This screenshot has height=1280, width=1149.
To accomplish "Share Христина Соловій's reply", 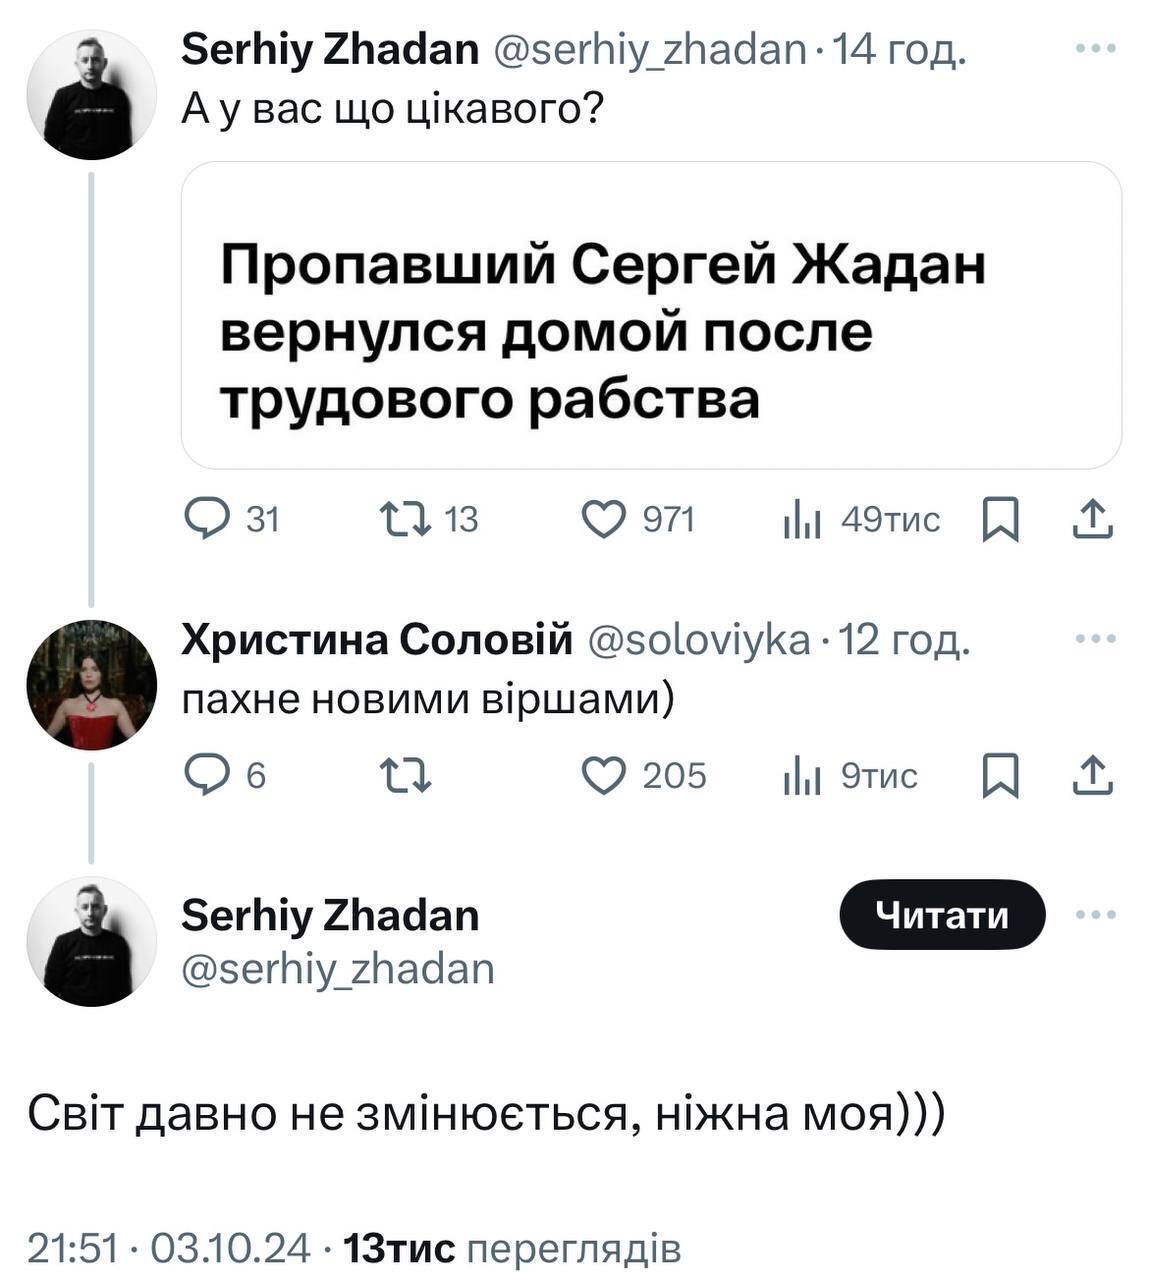I will (x=1094, y=775).
